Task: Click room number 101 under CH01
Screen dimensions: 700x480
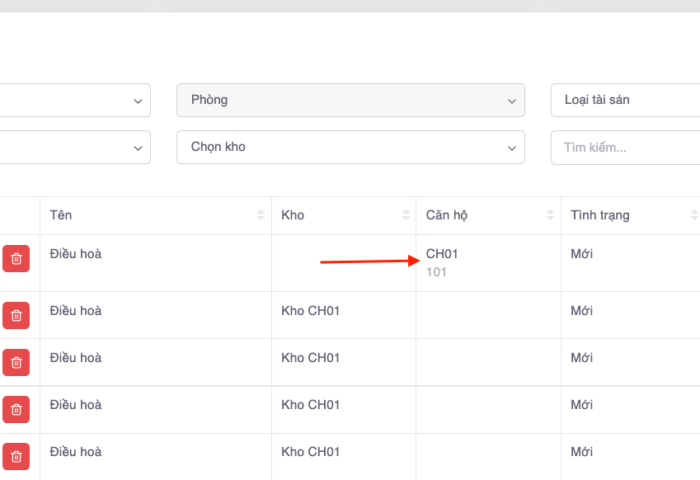Action: (436, 272)
